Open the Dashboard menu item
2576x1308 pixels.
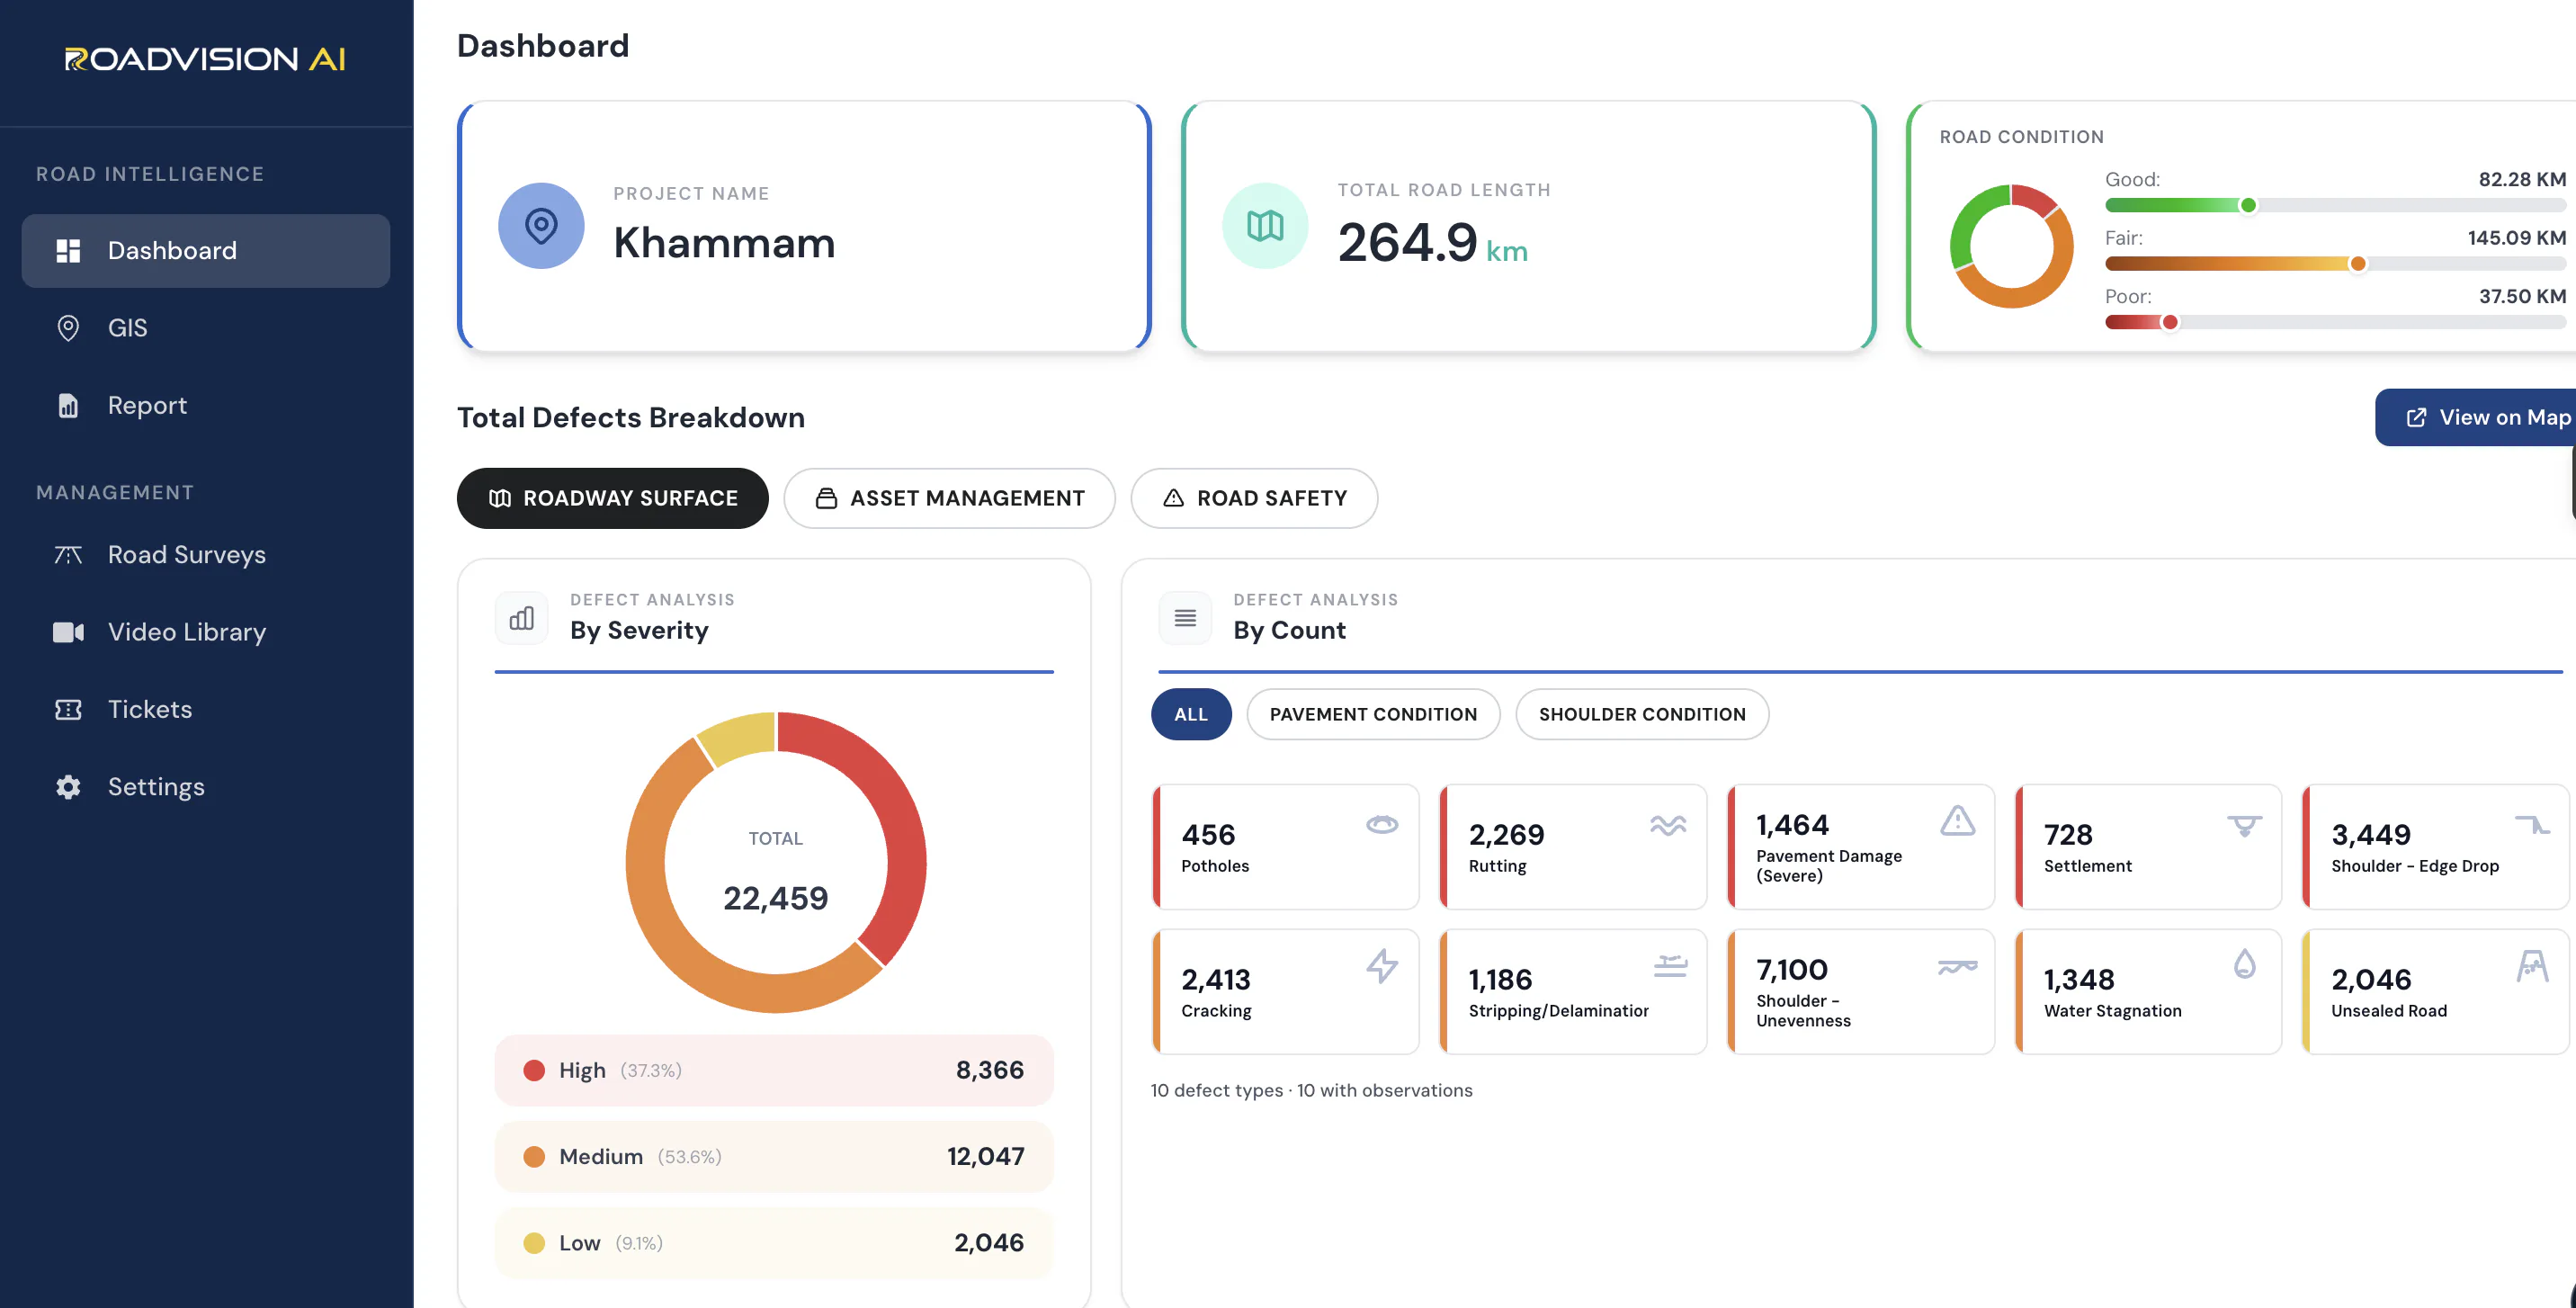pos(206,250)
